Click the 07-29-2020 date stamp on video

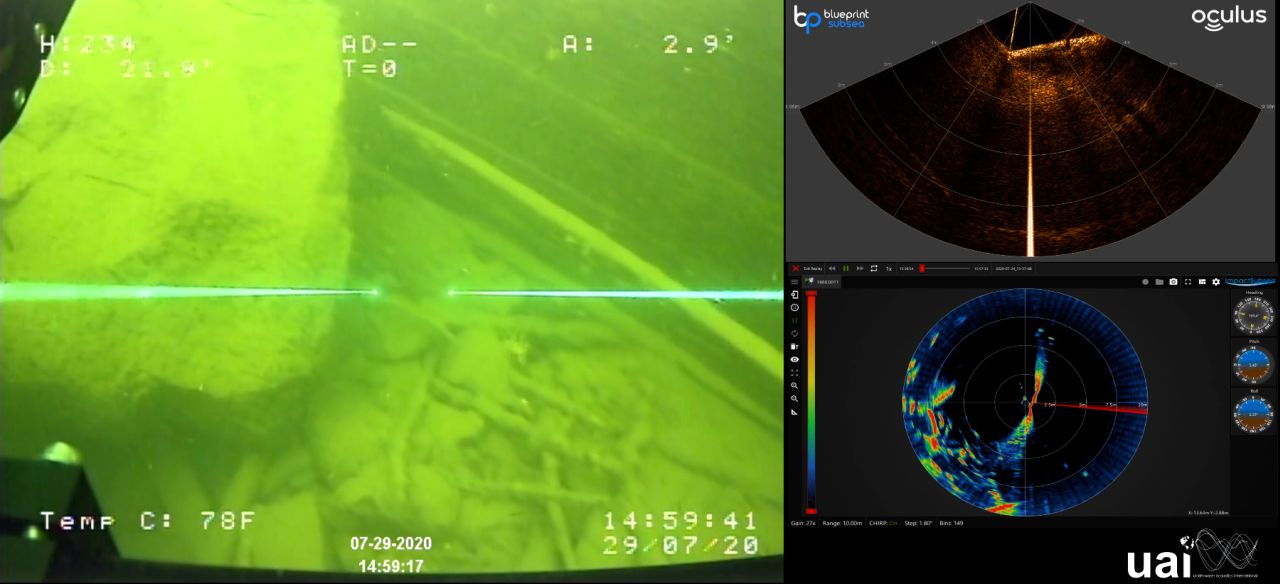point(391,544)
